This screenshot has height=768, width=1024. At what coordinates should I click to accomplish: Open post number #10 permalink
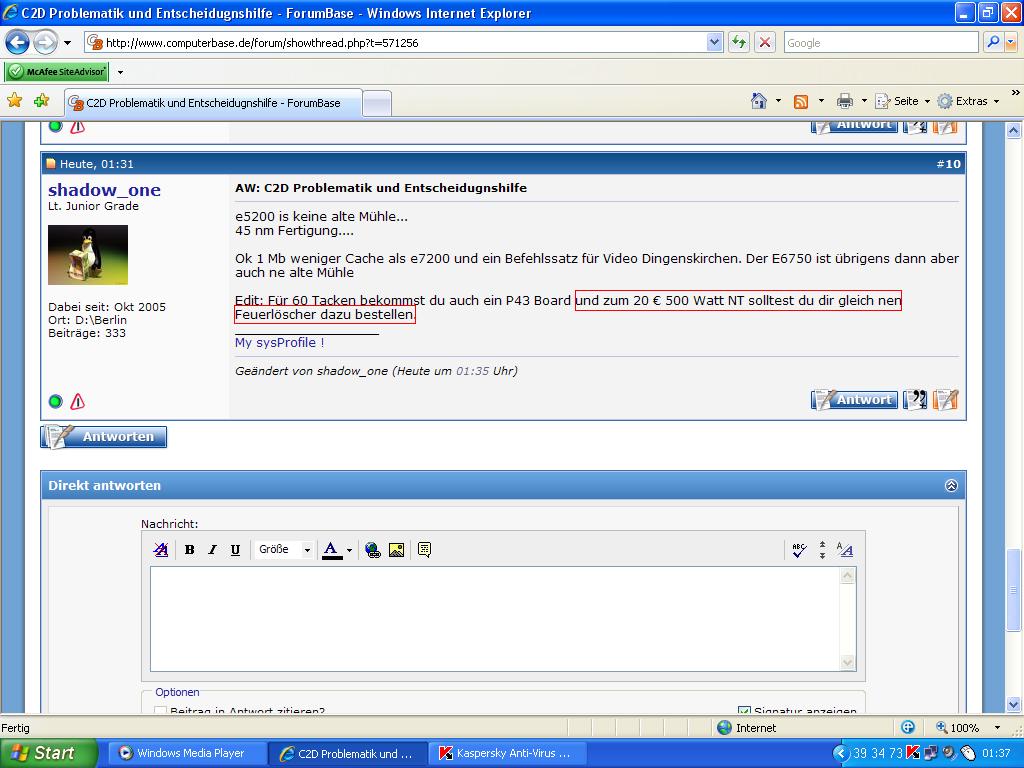point(948,164)
